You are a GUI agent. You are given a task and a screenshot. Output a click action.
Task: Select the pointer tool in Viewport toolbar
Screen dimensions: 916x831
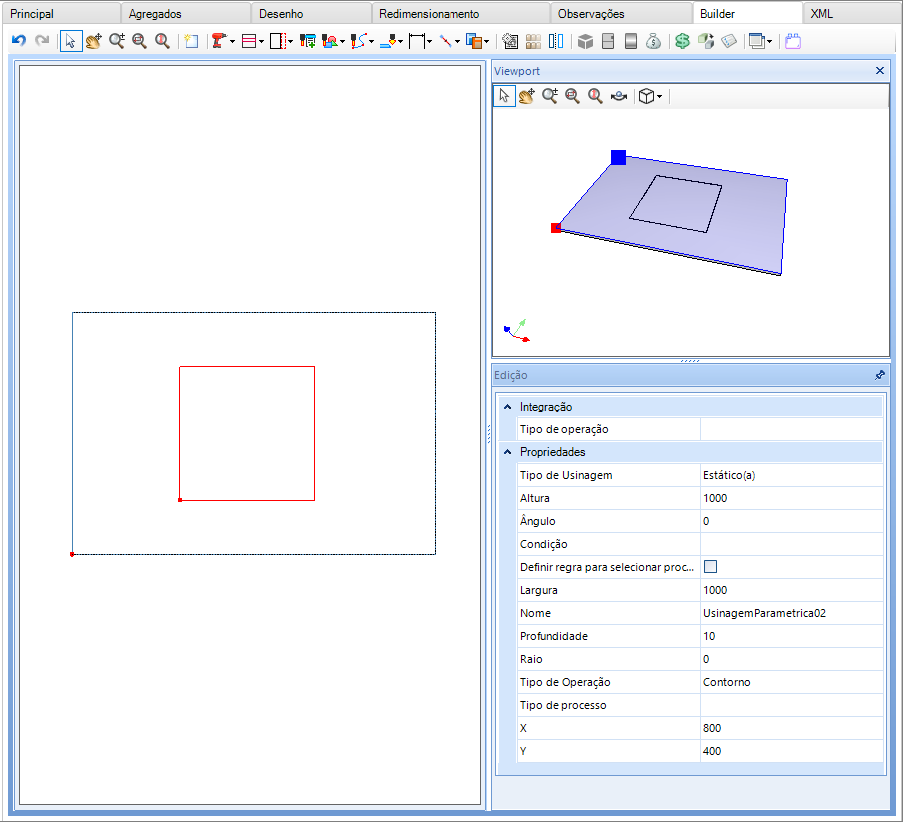505,96
